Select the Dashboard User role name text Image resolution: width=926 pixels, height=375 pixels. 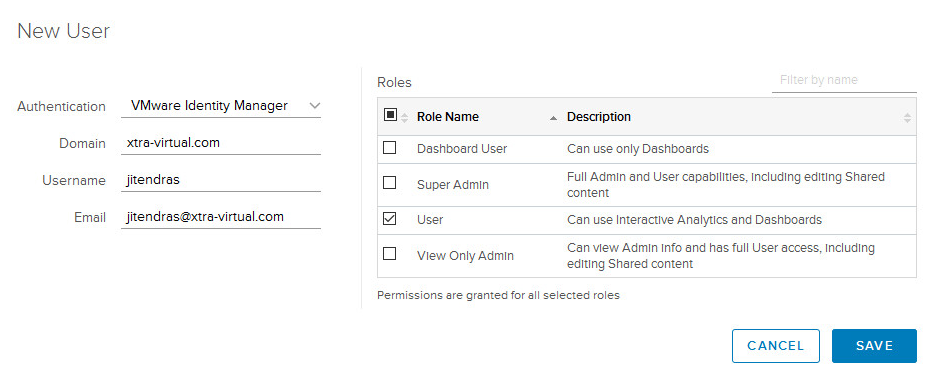pyautogui.click(x=462, y=149)
